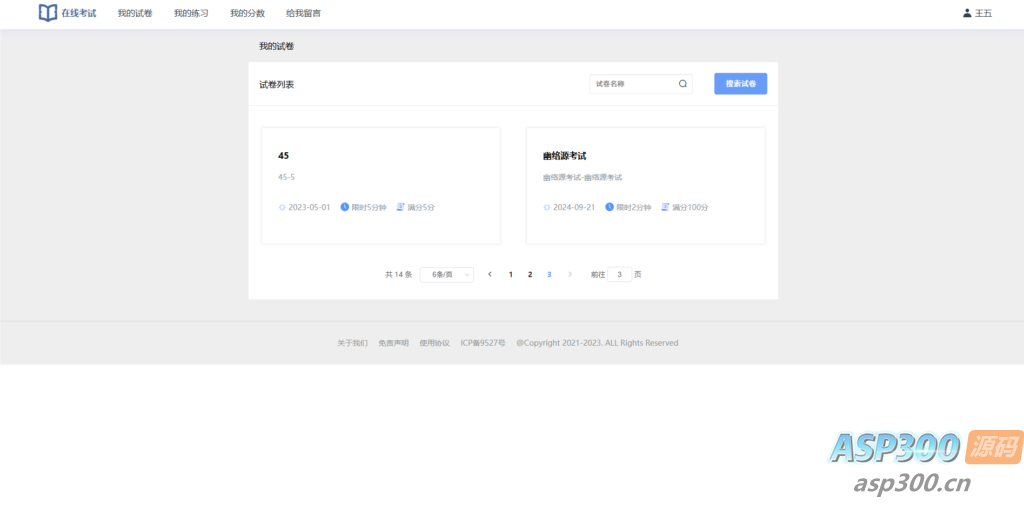This screenshot has height=505, width=1024.
Task: Click the next page right arrow
Action: (570, 274)
